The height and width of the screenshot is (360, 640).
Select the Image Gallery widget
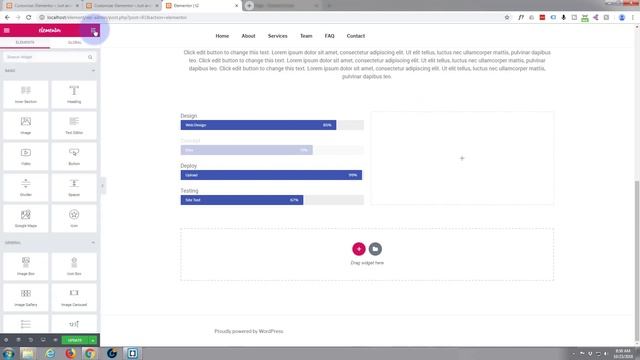coord(26,297)
